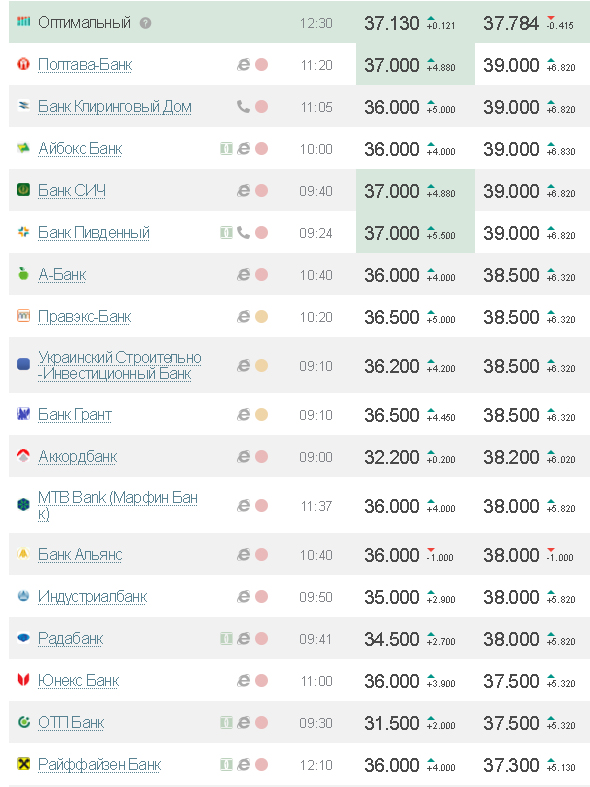
Task: Click Айбокс Банк sell rate 39.000
Action: tap(511, 149)
